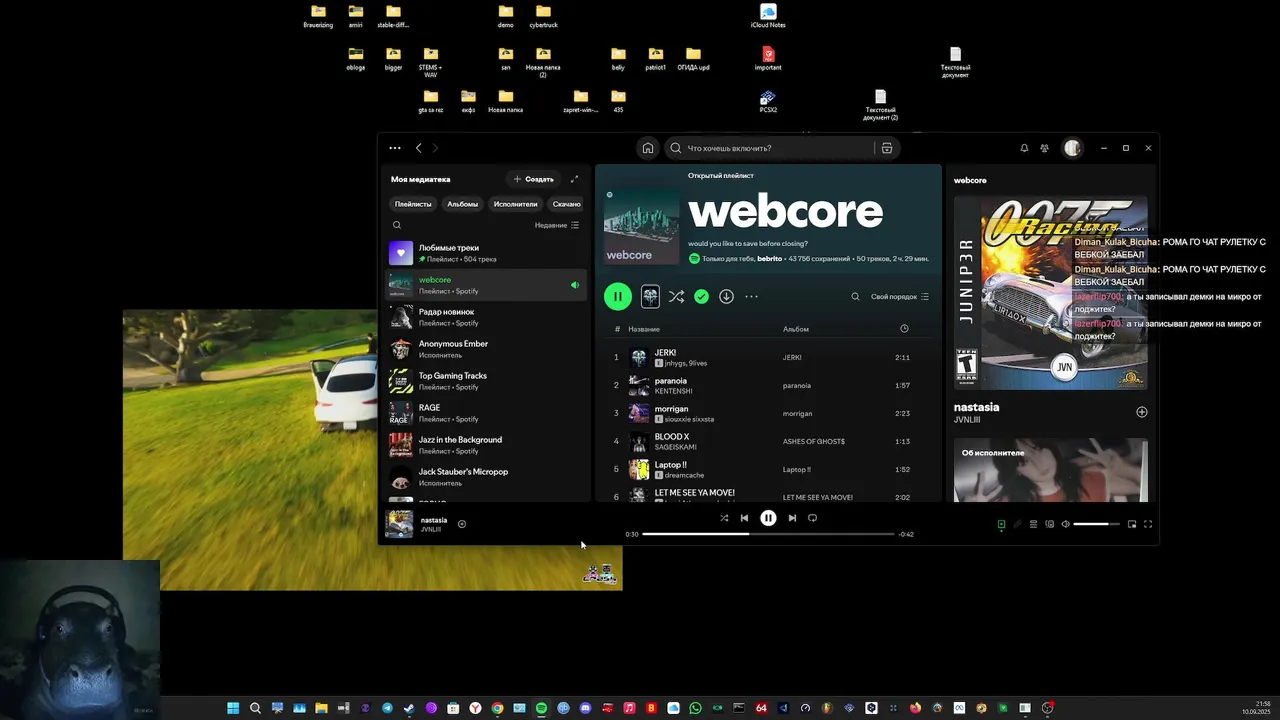Adjust the volume slider
The width and height of the screenshot is (1280, 720).
[1096, 524]
